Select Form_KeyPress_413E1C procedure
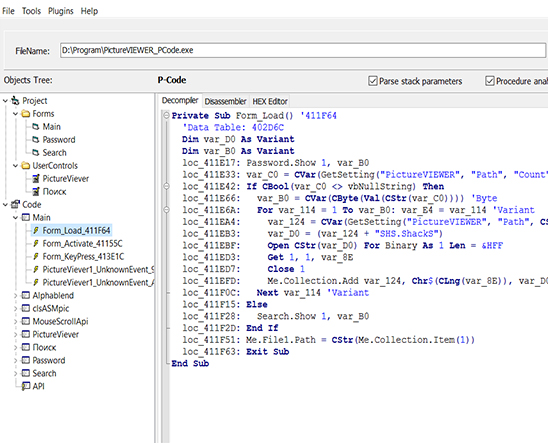 [x=83, y=256]
